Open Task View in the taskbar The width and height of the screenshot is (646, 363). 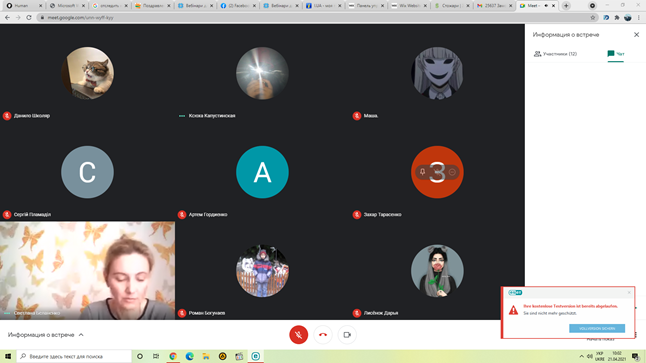pos(156,356)
